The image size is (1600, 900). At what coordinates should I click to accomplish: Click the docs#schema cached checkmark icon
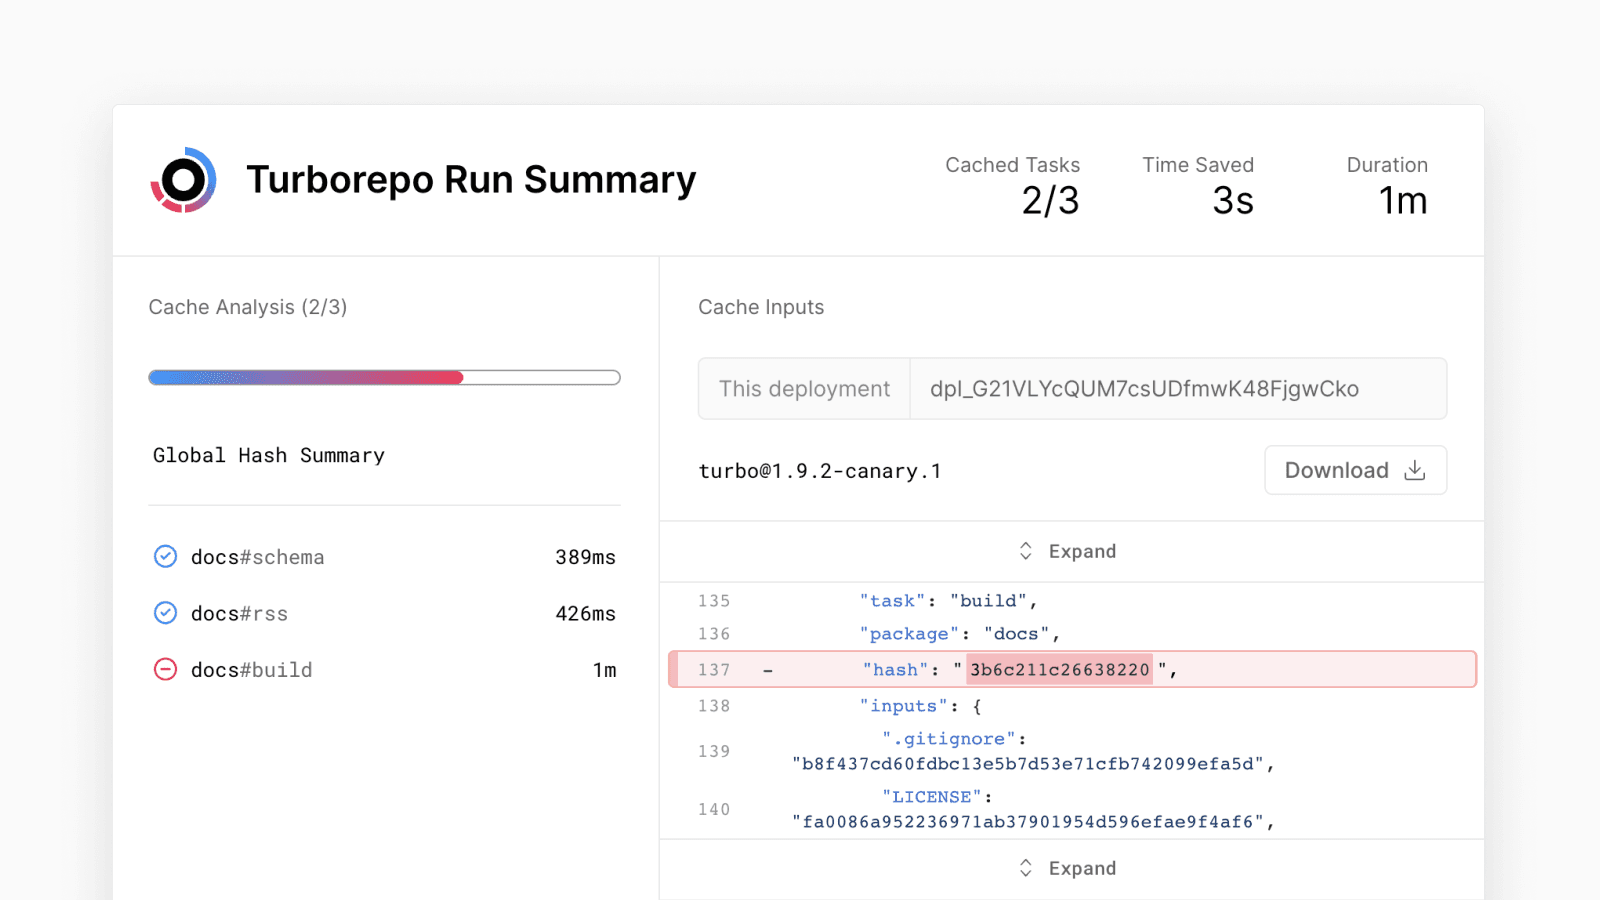tap(165, 557)
